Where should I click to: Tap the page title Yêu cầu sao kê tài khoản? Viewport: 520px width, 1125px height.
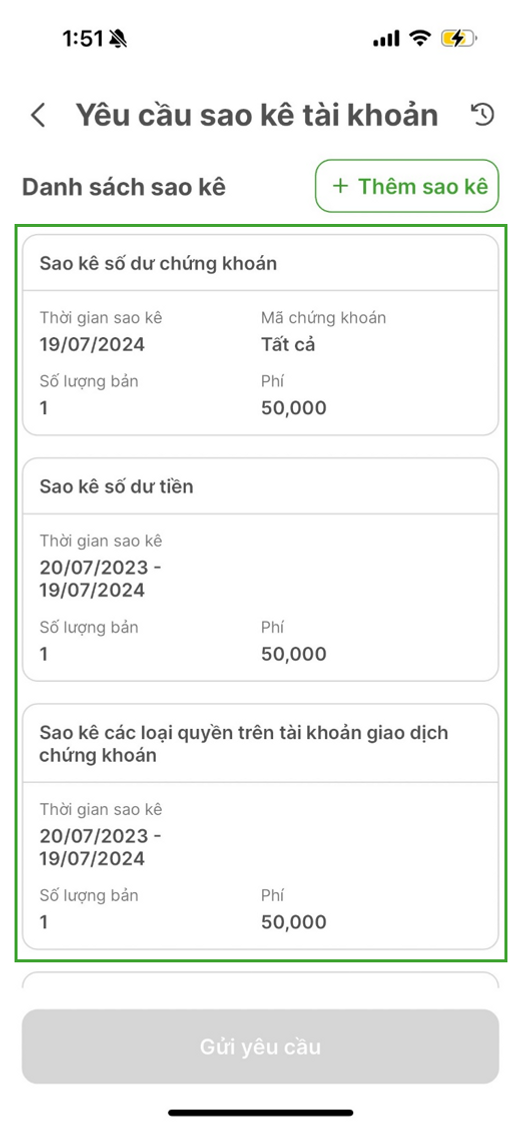click(x=257, y=116)
